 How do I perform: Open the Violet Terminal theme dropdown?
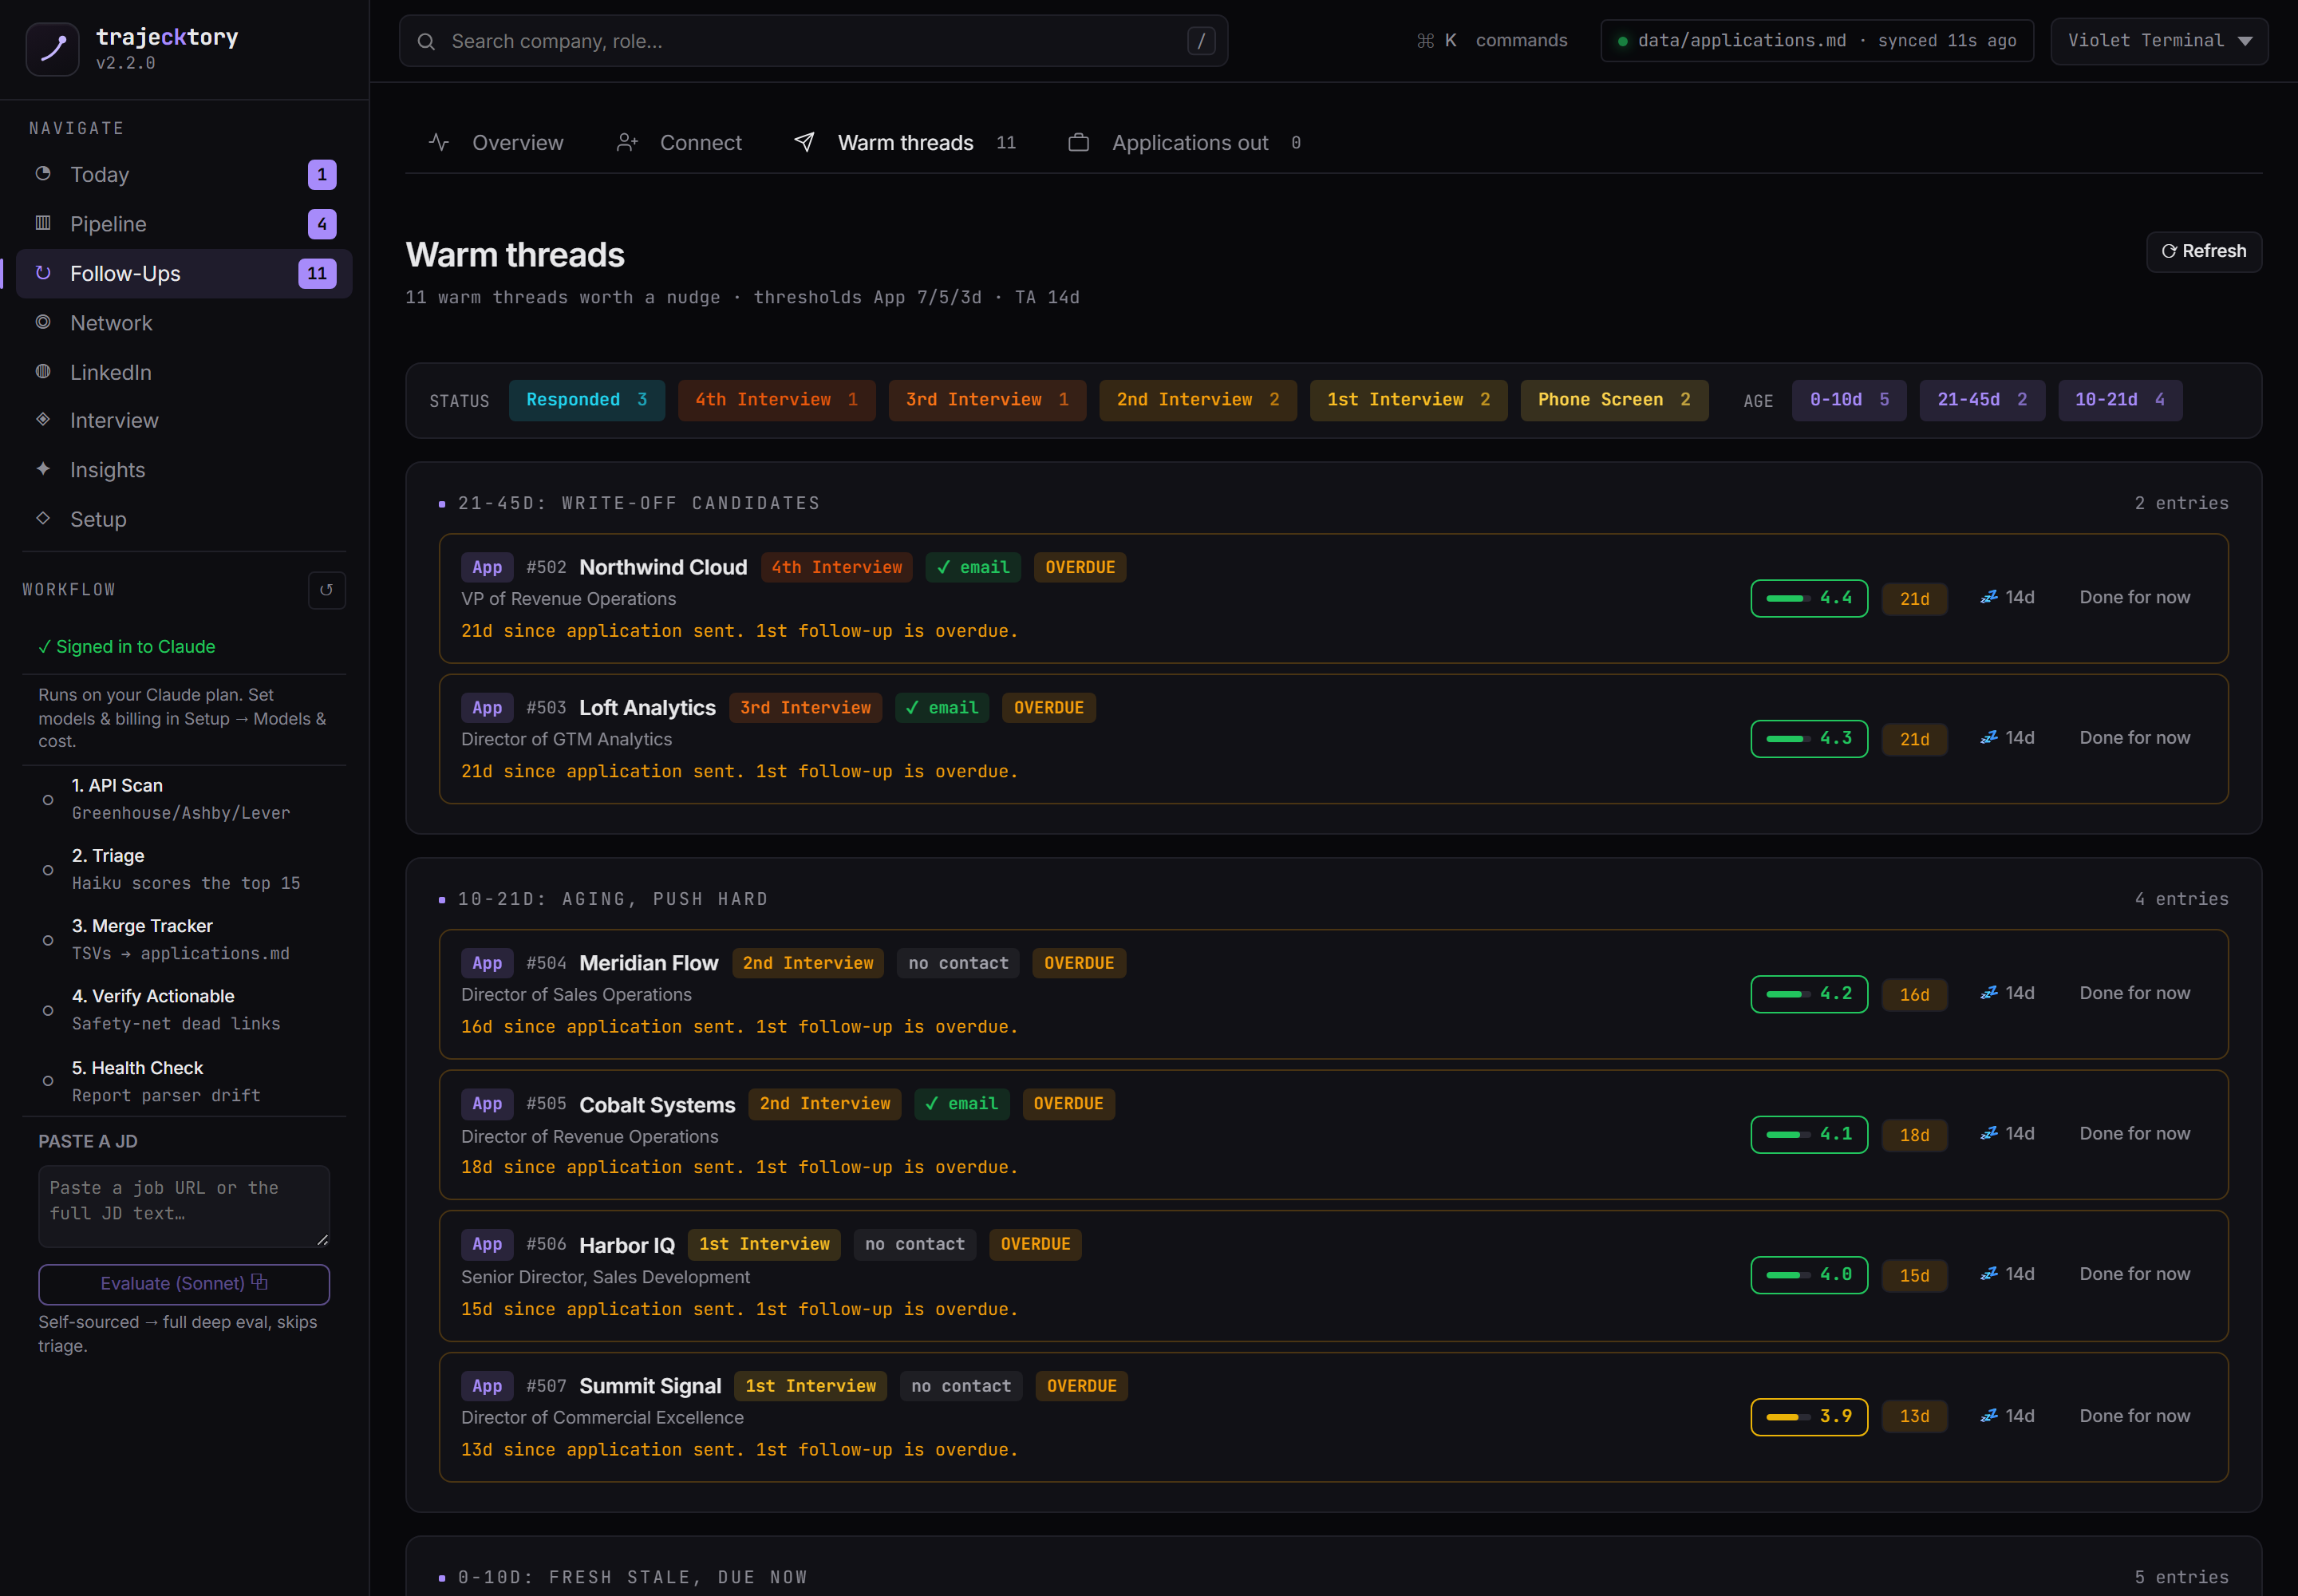click(x=2158, y=41)
